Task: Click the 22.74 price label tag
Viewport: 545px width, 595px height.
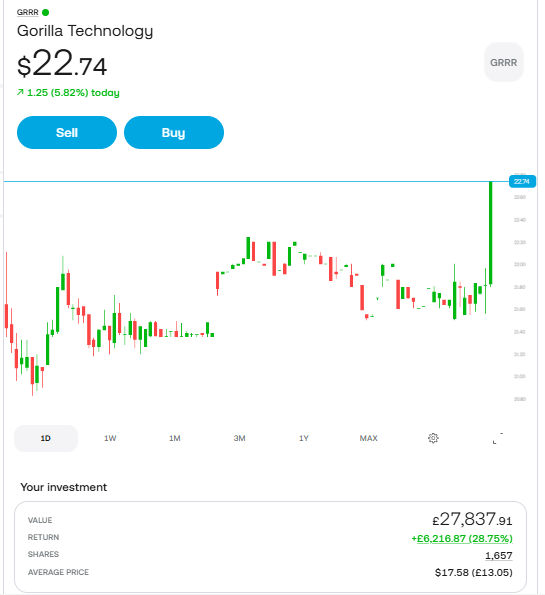Action: (x=522, y=181)
